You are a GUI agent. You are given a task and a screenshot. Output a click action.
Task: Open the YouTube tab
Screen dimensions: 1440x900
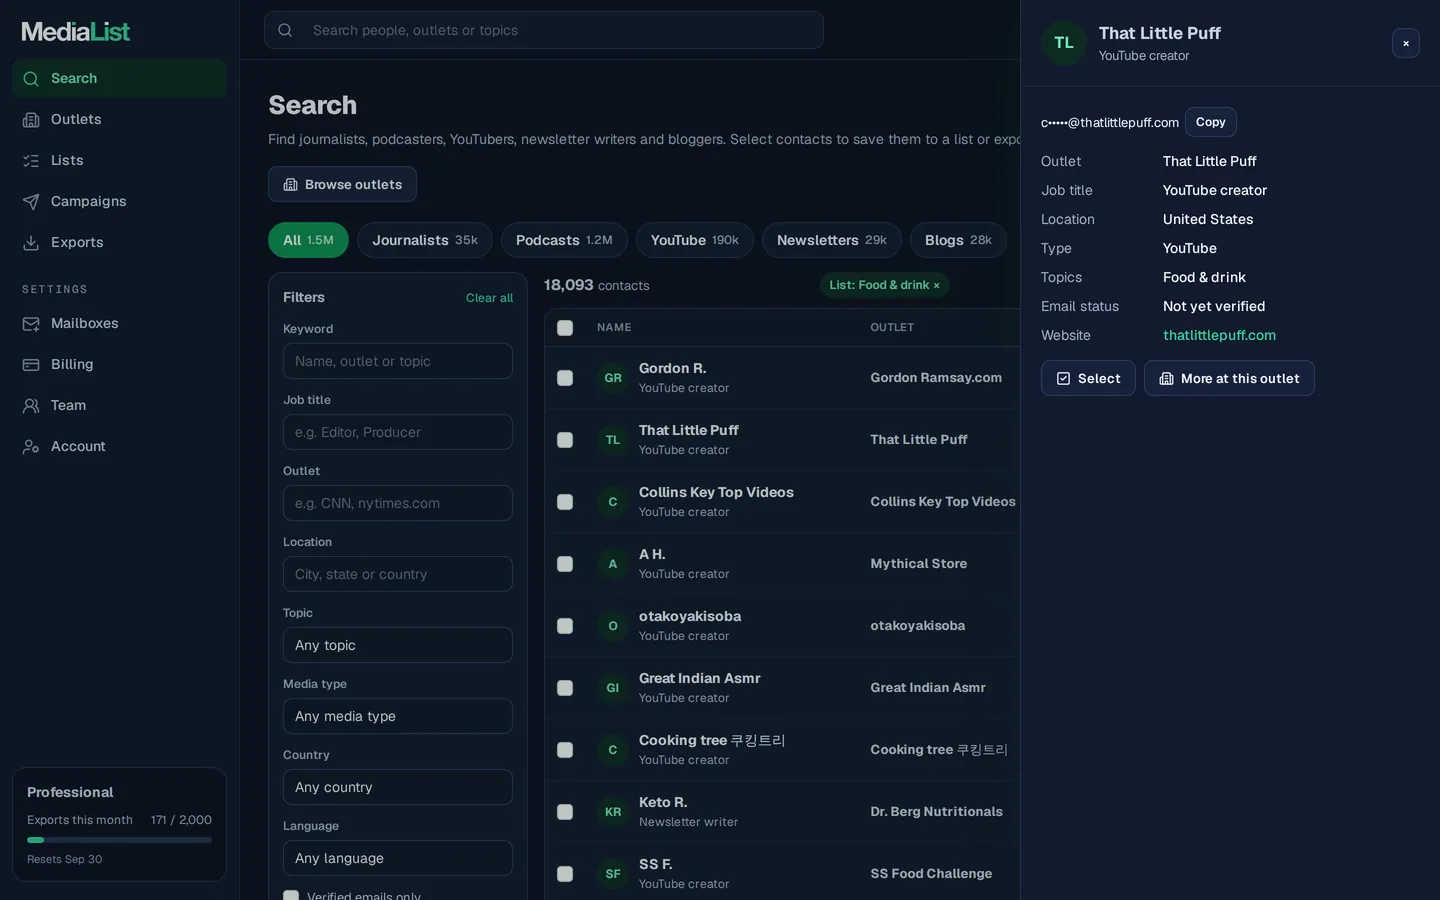pyautogui.click(x=695, y=240)
